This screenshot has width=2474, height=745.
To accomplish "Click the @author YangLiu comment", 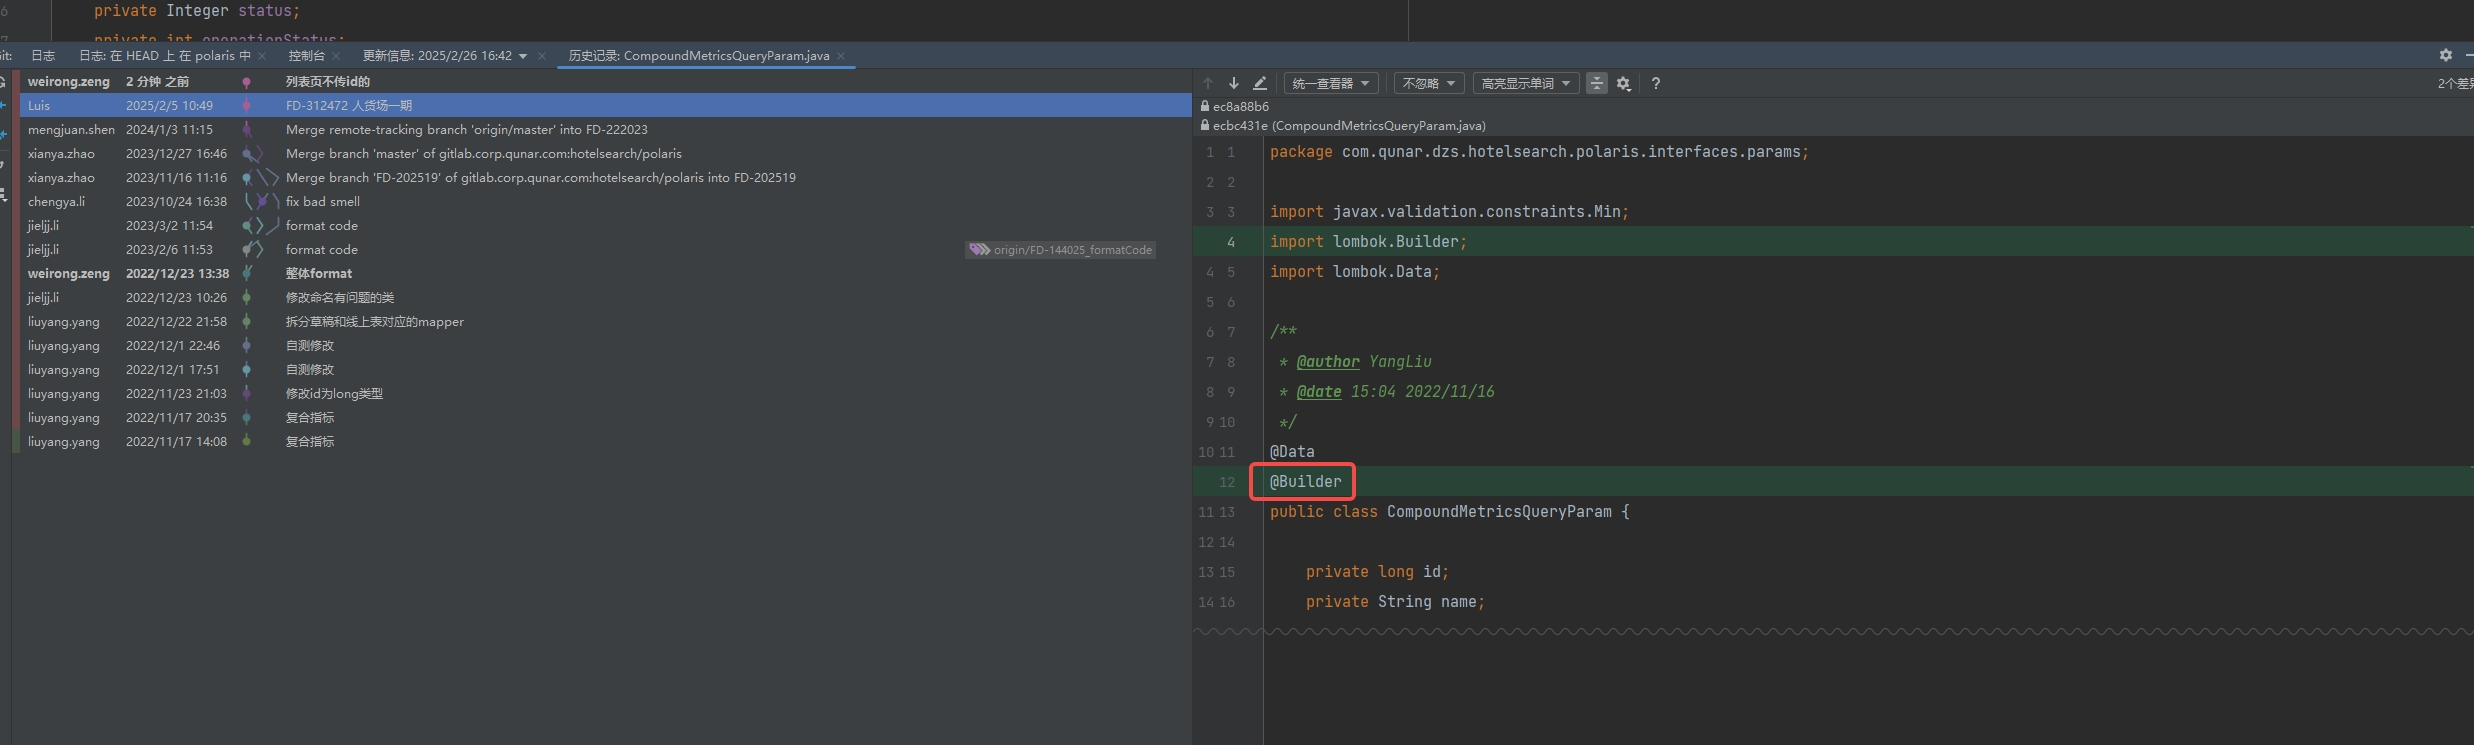I will [1356, 362].
